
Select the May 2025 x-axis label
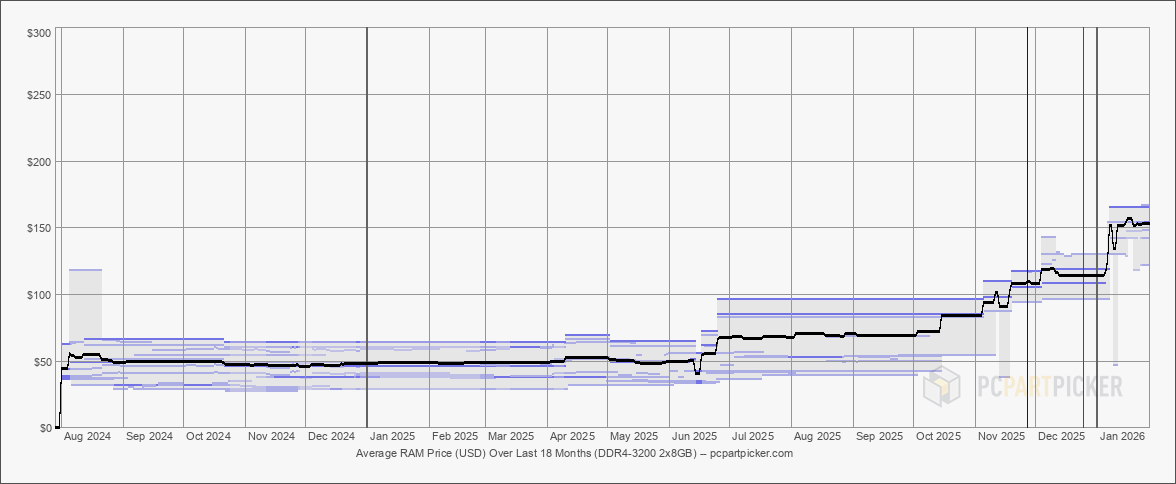[633, 436]
